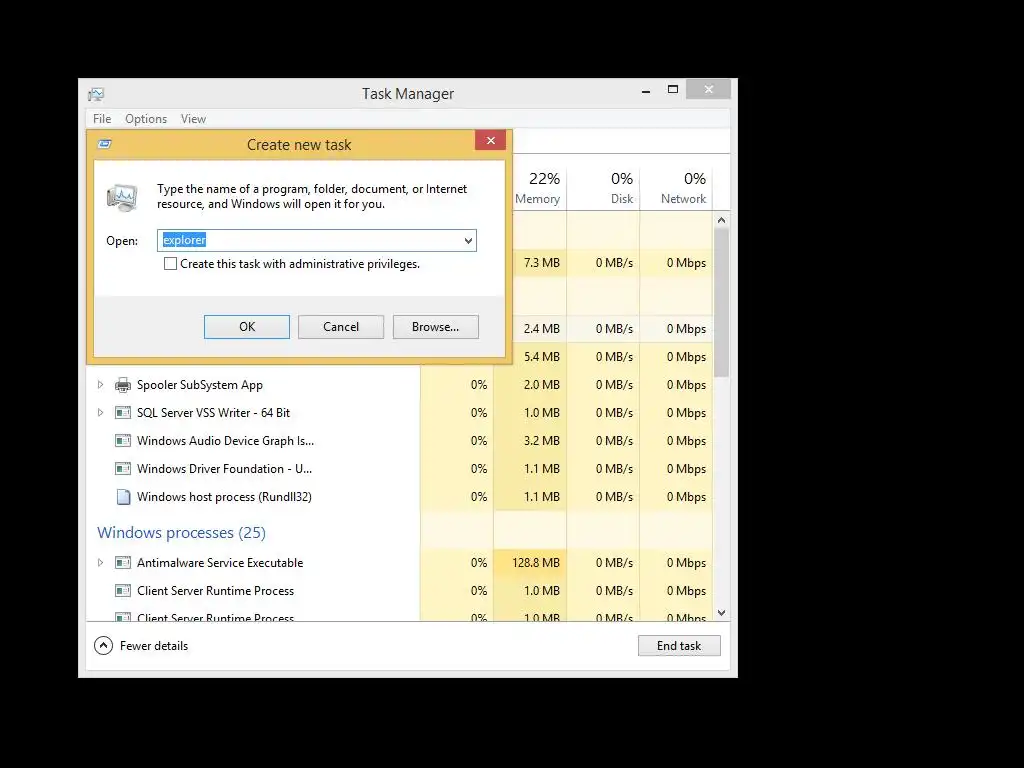Click the Browse... button
Image resolution: width=1024 pixels, height=768 pixels.
[x=436, y=327]
